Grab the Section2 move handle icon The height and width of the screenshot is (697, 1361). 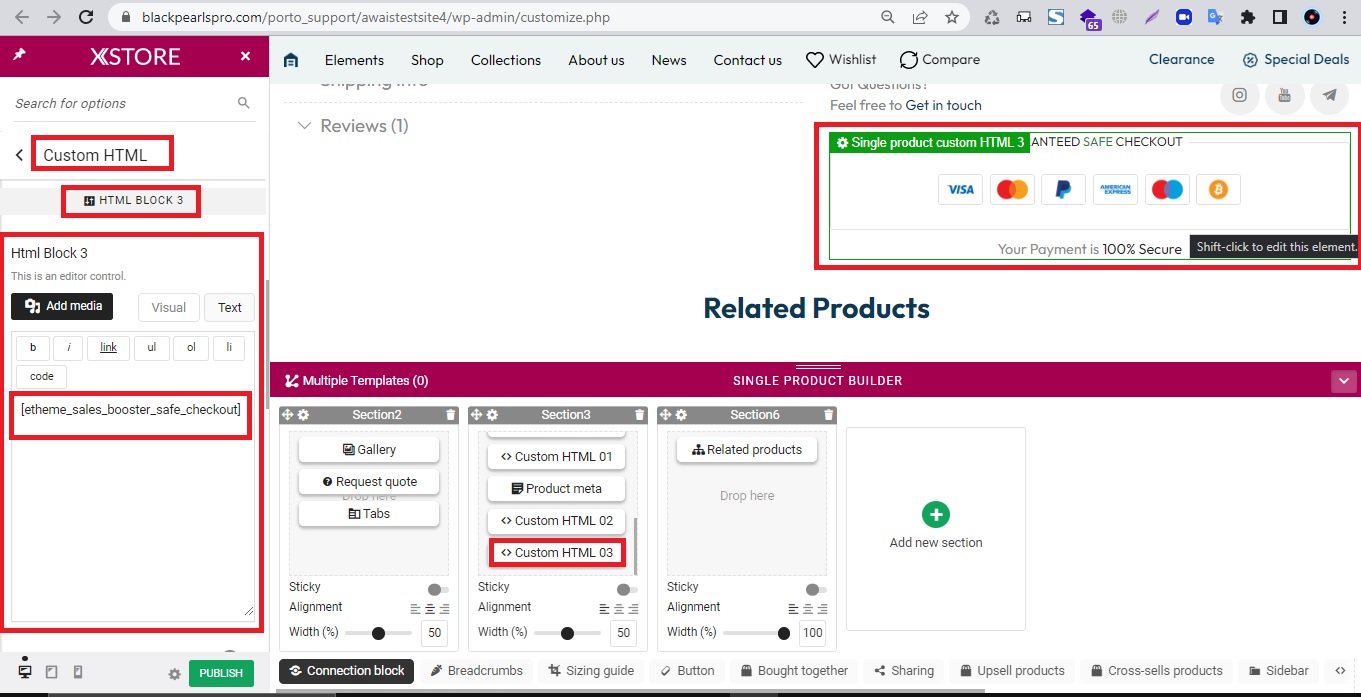click(288, 415)
